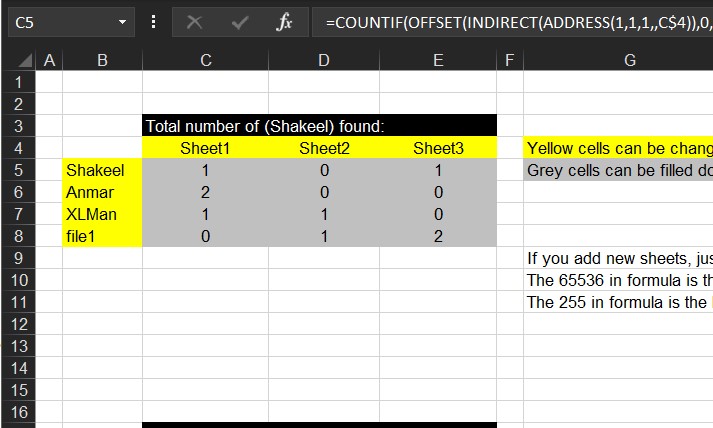Click the Insert Function fx icon
The image size is (713, 428).
[285, 21]
